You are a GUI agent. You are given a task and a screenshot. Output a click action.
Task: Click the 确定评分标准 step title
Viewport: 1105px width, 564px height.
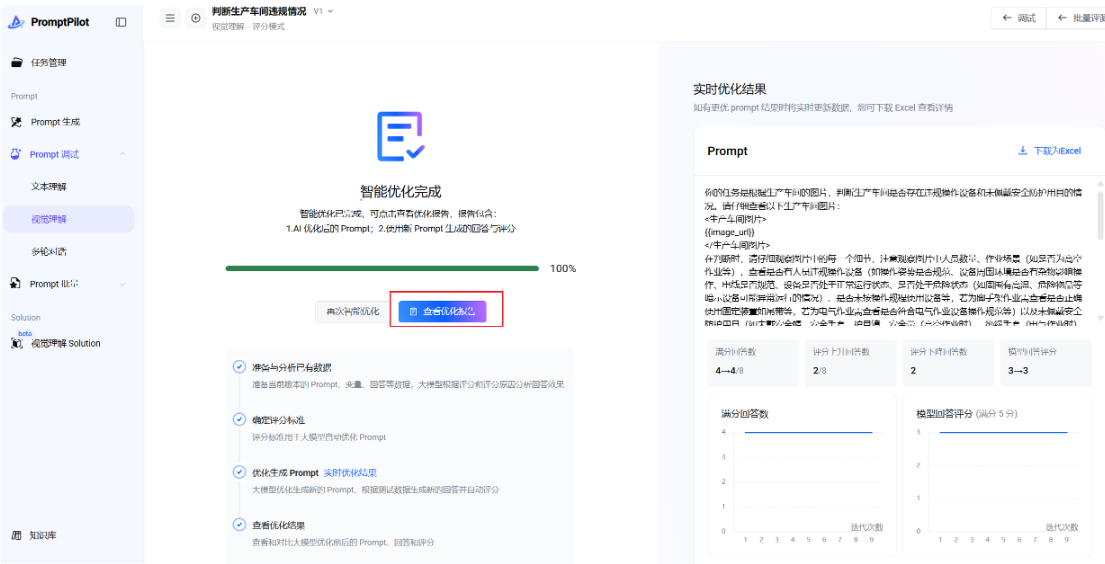(278, 420)
